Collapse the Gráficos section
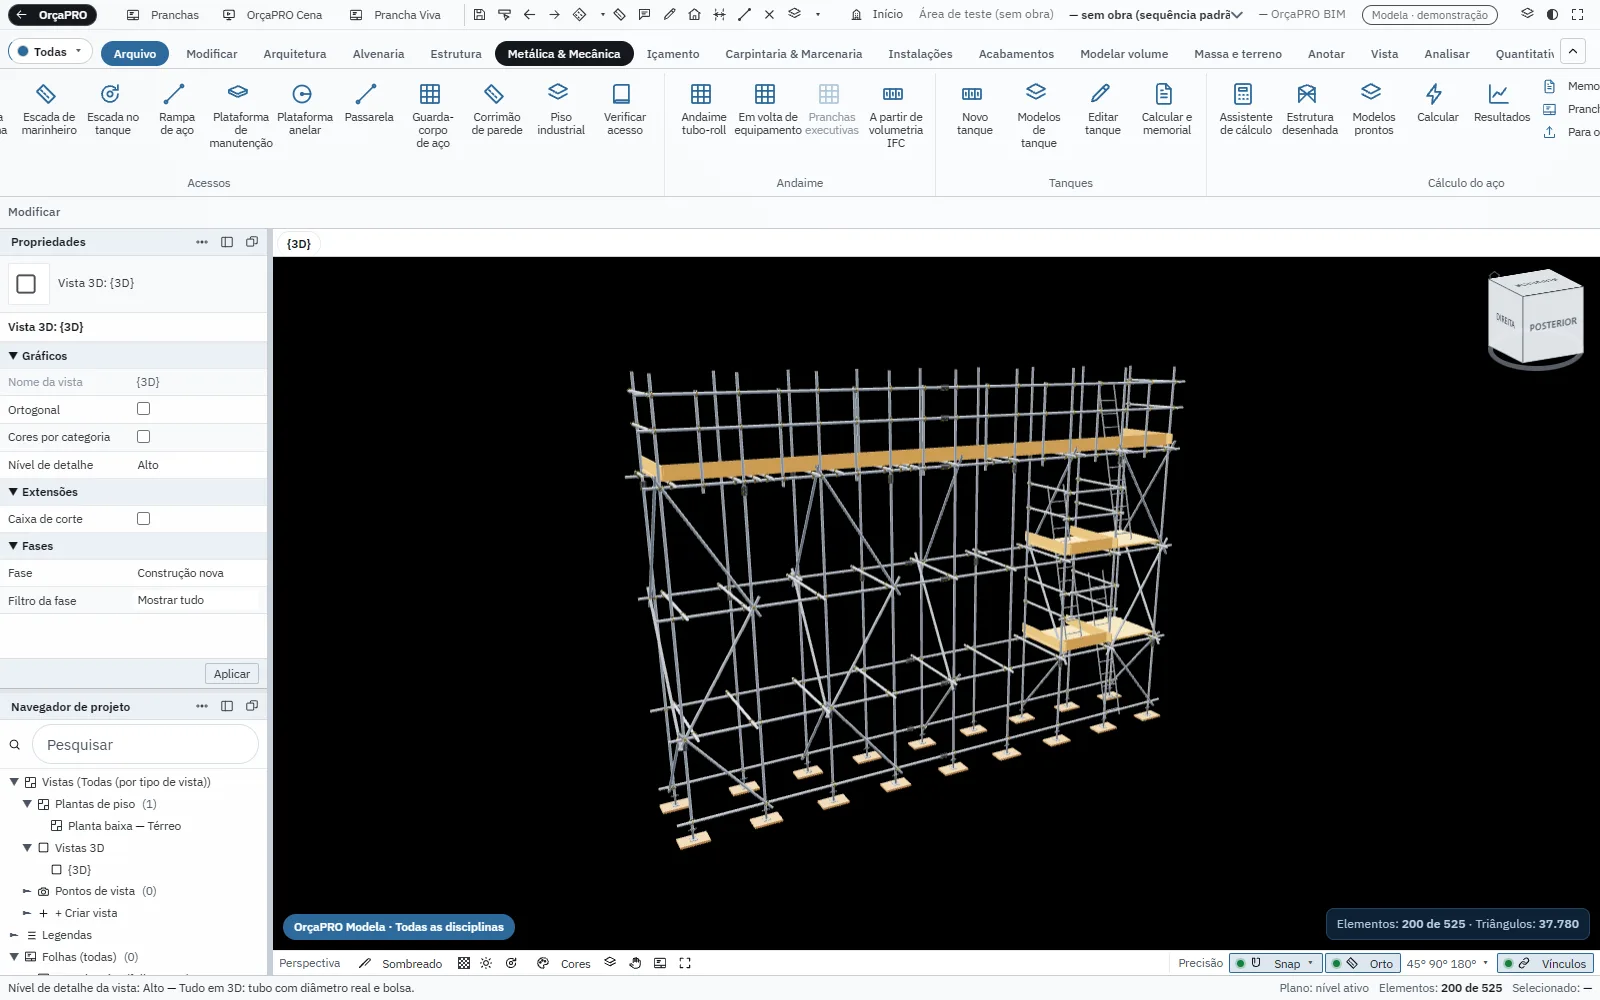 pos(14,356)
